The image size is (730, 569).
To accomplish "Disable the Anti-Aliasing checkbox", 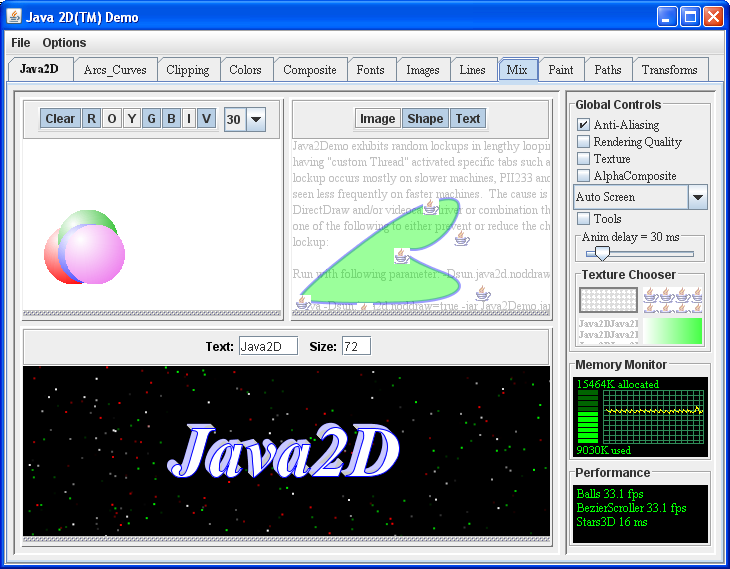I will pos(583,125).
